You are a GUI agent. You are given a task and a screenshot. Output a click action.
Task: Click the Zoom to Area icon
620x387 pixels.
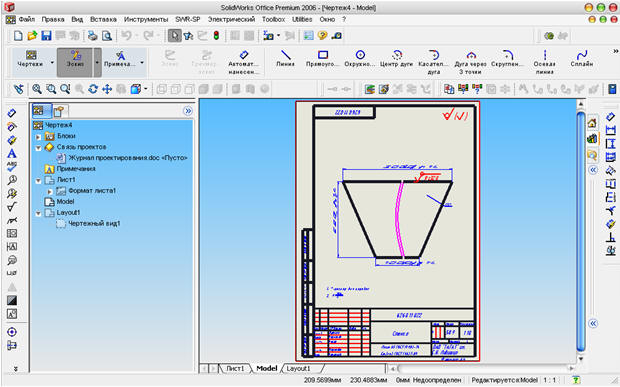[x=51, y=89]
